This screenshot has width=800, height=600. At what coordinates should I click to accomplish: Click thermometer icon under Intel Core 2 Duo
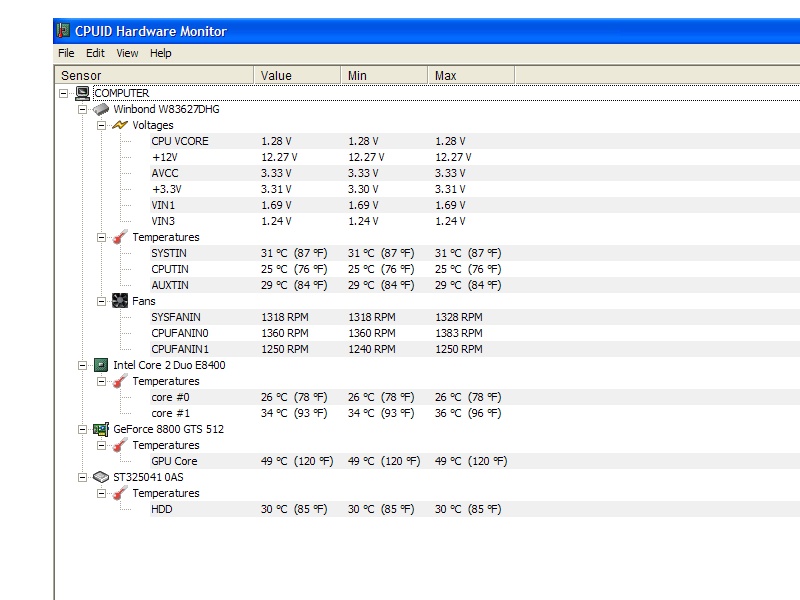pyautogui.click(x=120, y=381)
